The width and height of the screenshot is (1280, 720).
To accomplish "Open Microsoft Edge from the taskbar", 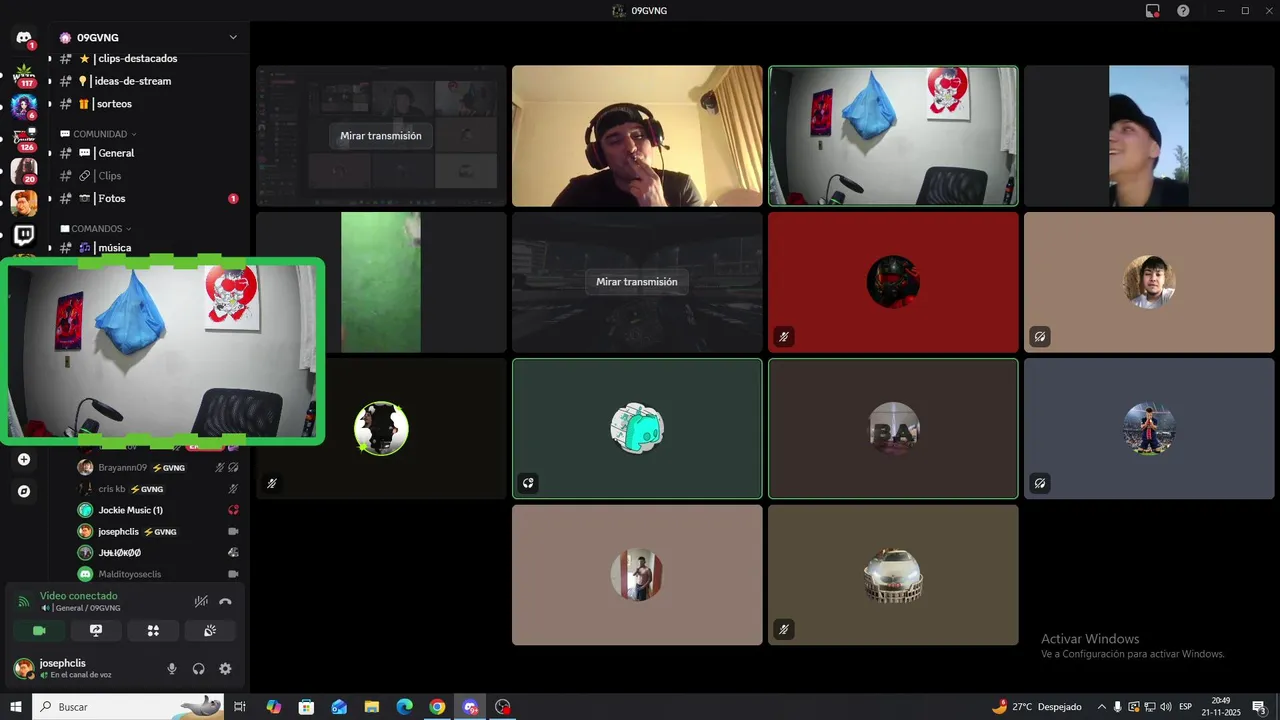I will coord(404,707).
